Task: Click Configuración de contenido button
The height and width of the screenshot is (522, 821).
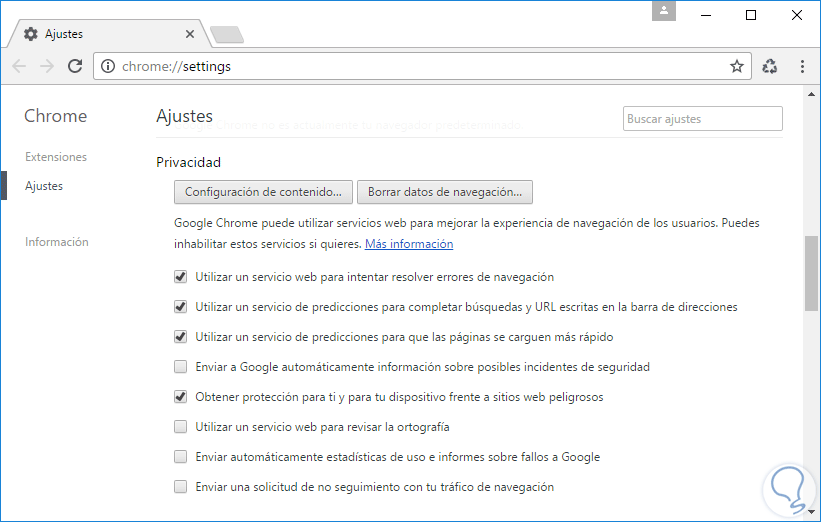Action: click(x=263, y=192)
